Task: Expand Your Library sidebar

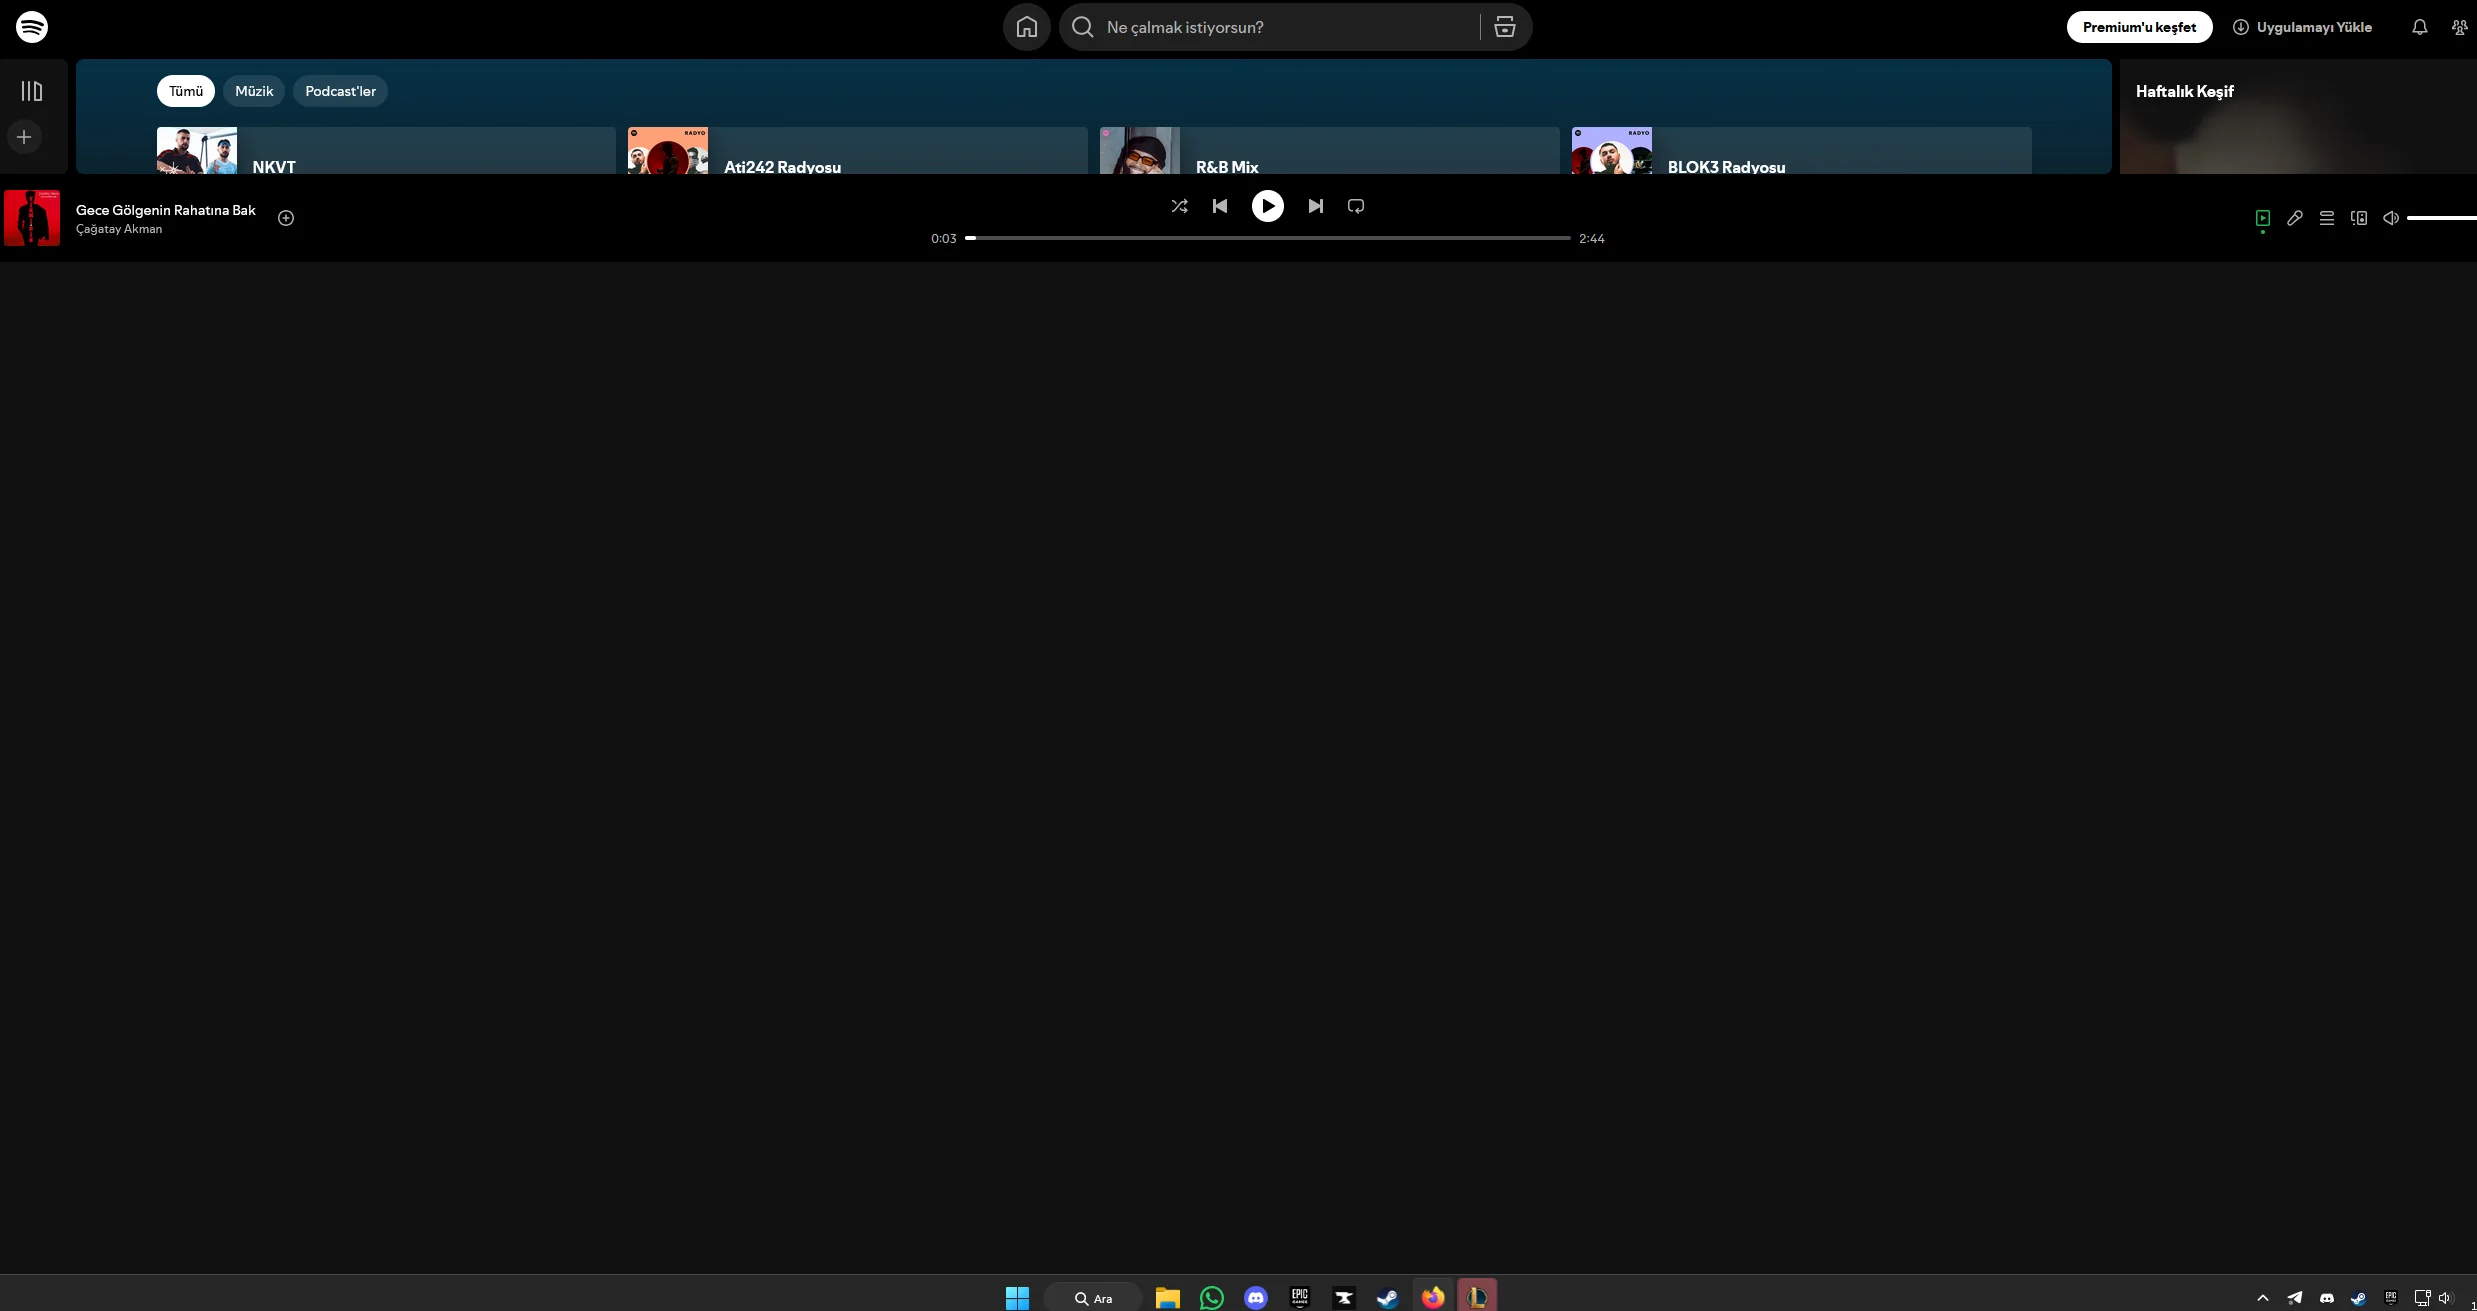Action: tap(32, 91)
